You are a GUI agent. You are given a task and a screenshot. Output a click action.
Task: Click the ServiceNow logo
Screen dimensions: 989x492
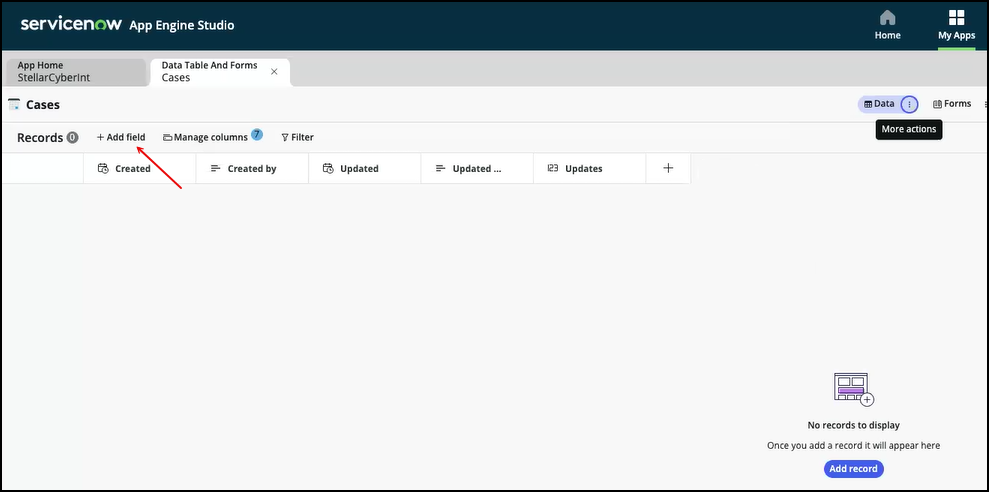tap(68, 24)
